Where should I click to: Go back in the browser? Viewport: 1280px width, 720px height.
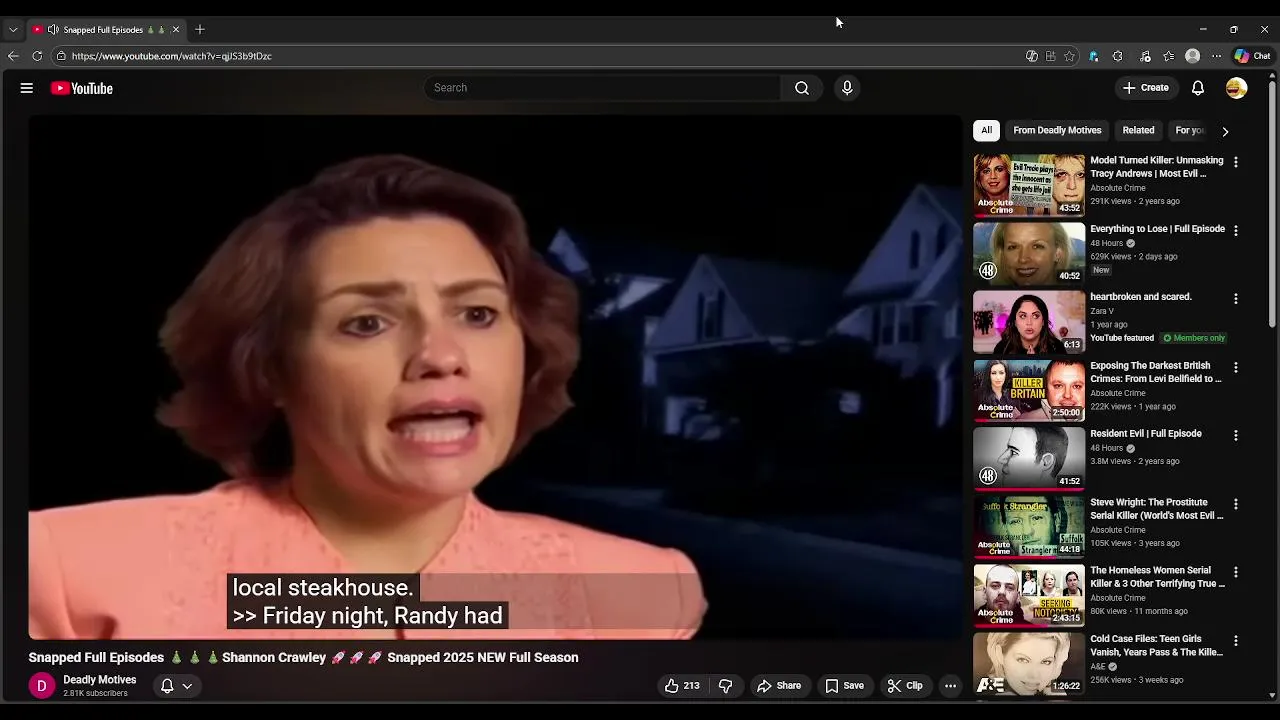pos(13,56)
